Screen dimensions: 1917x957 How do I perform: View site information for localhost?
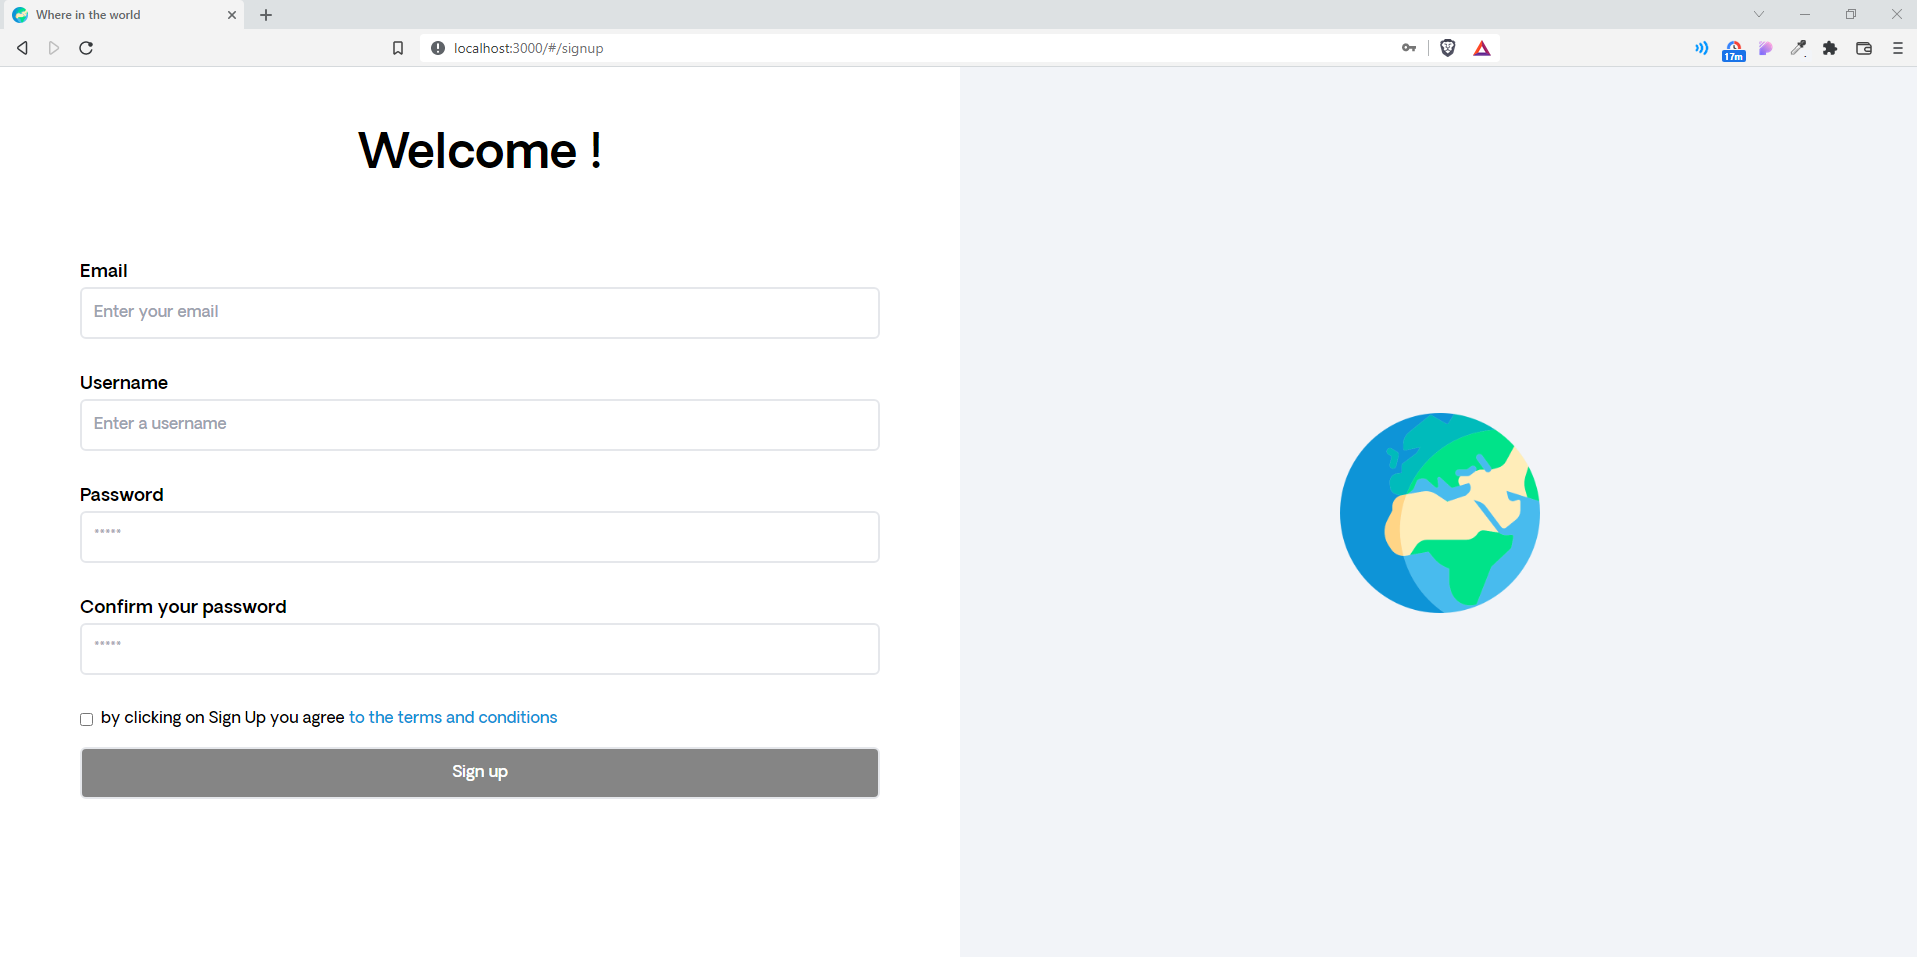[437, 47]
